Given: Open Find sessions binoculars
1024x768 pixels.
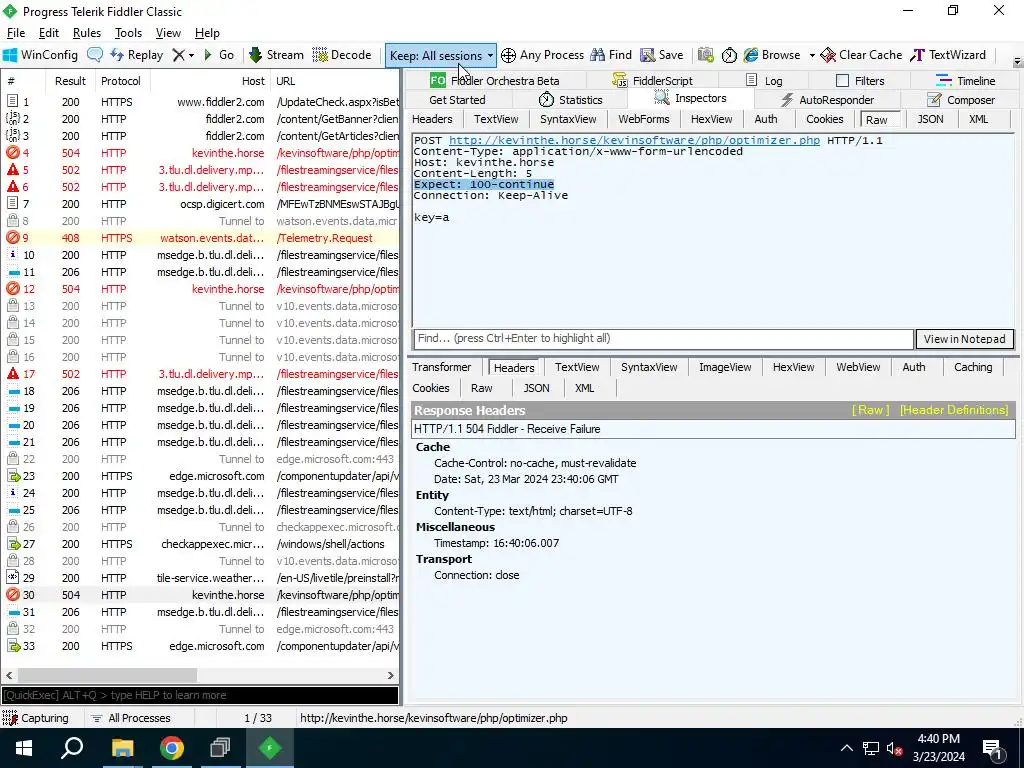Looking at the screenshot, I should click(611, 55).
